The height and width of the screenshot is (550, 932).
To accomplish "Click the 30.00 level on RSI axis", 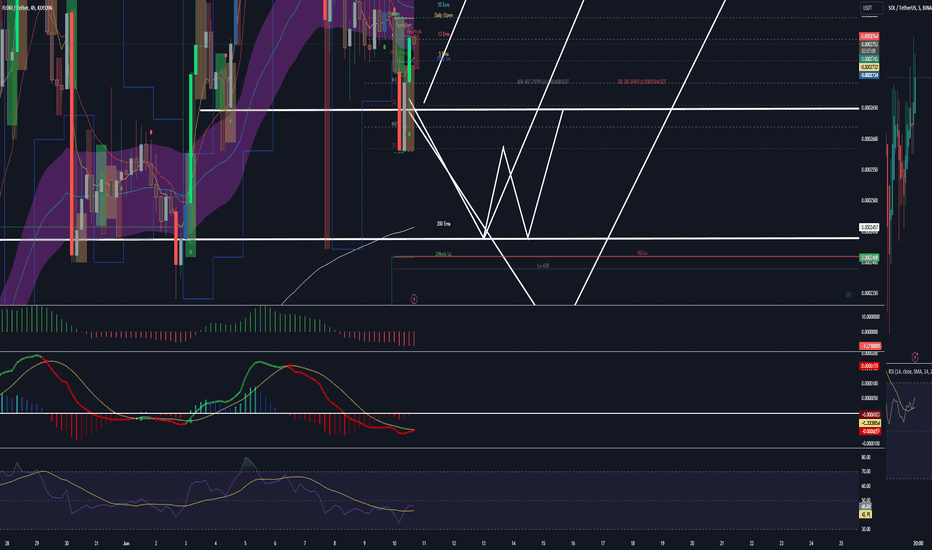I will tap(866, 529).
